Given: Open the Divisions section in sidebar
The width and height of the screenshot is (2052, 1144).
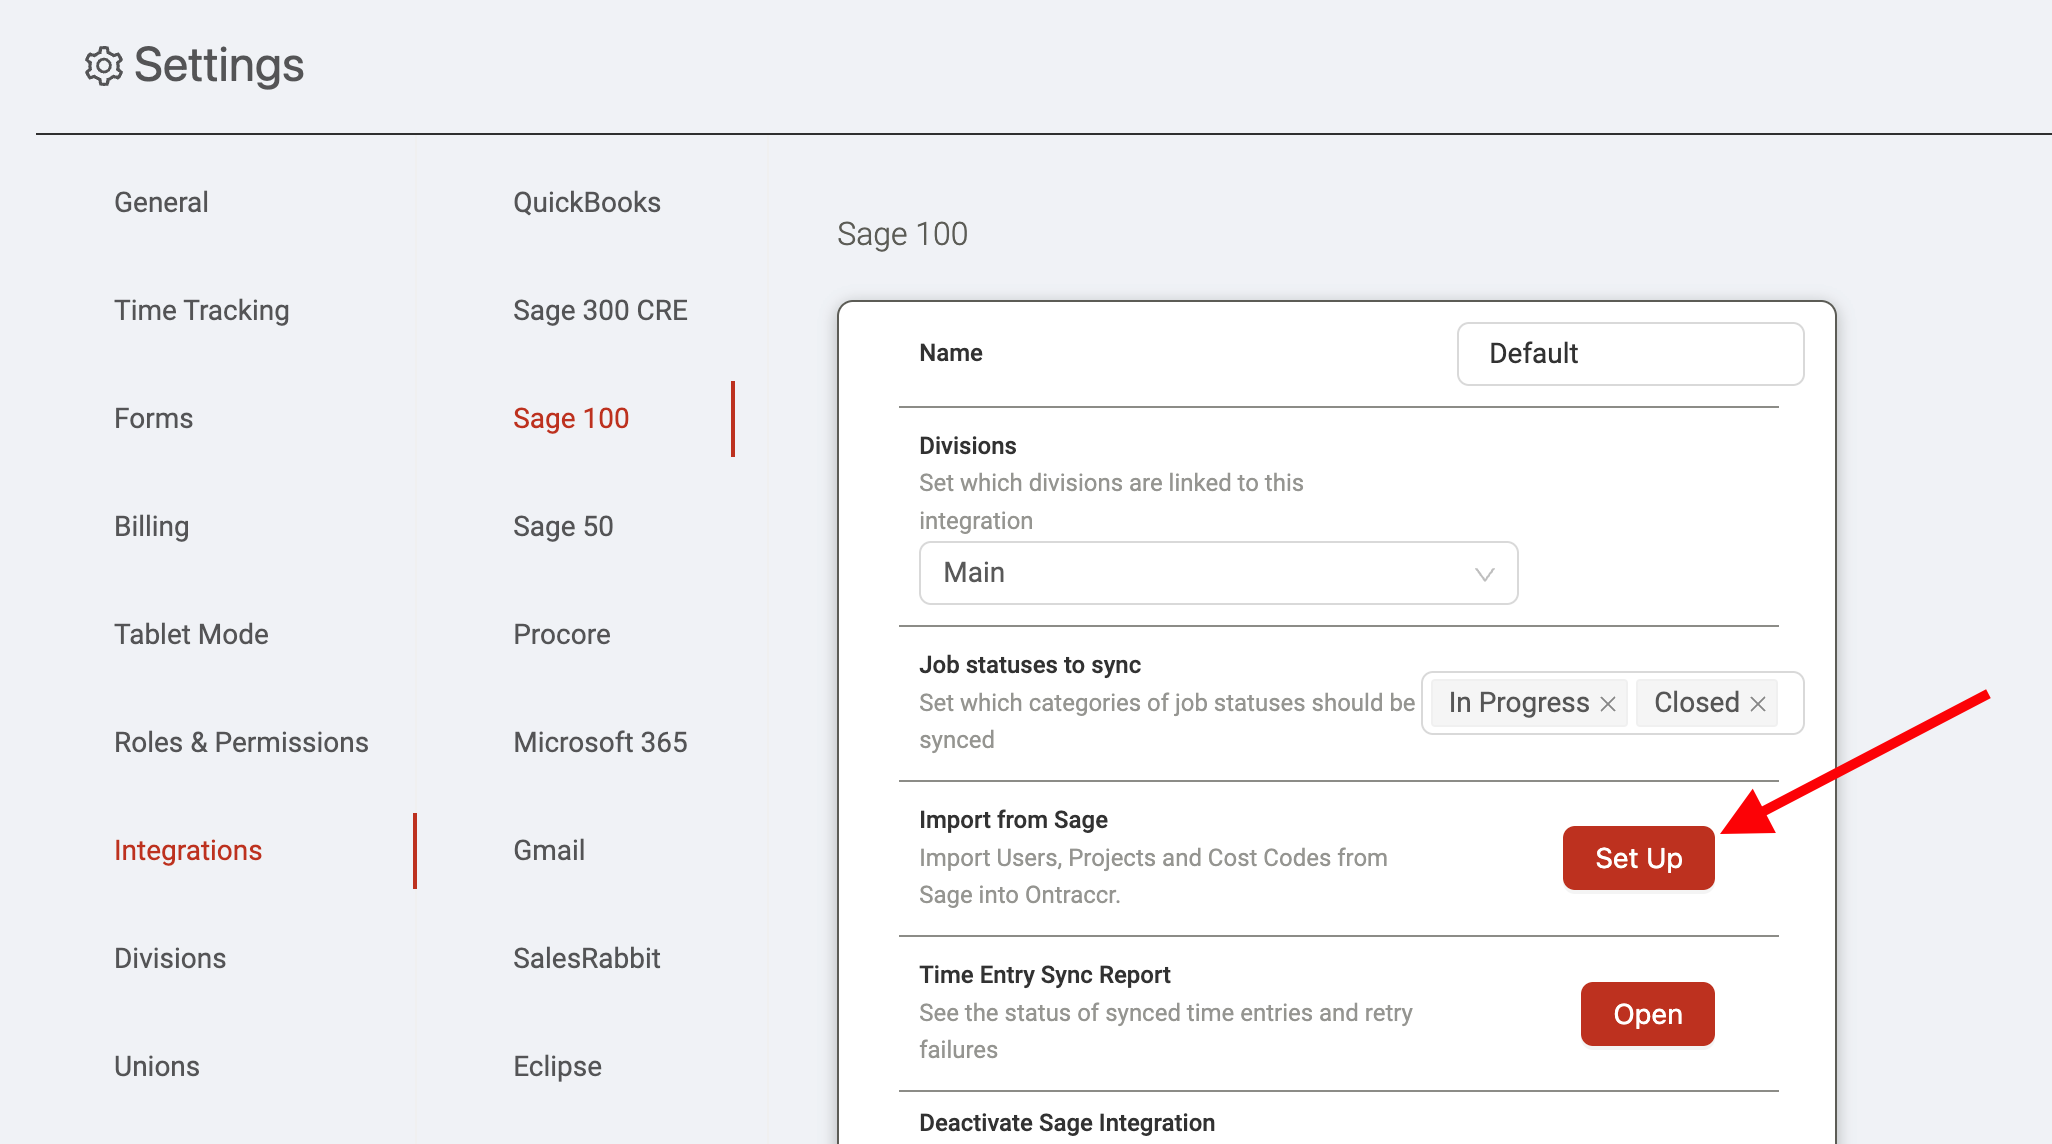Looking at the screenshot, I should [x=170, y=958].
